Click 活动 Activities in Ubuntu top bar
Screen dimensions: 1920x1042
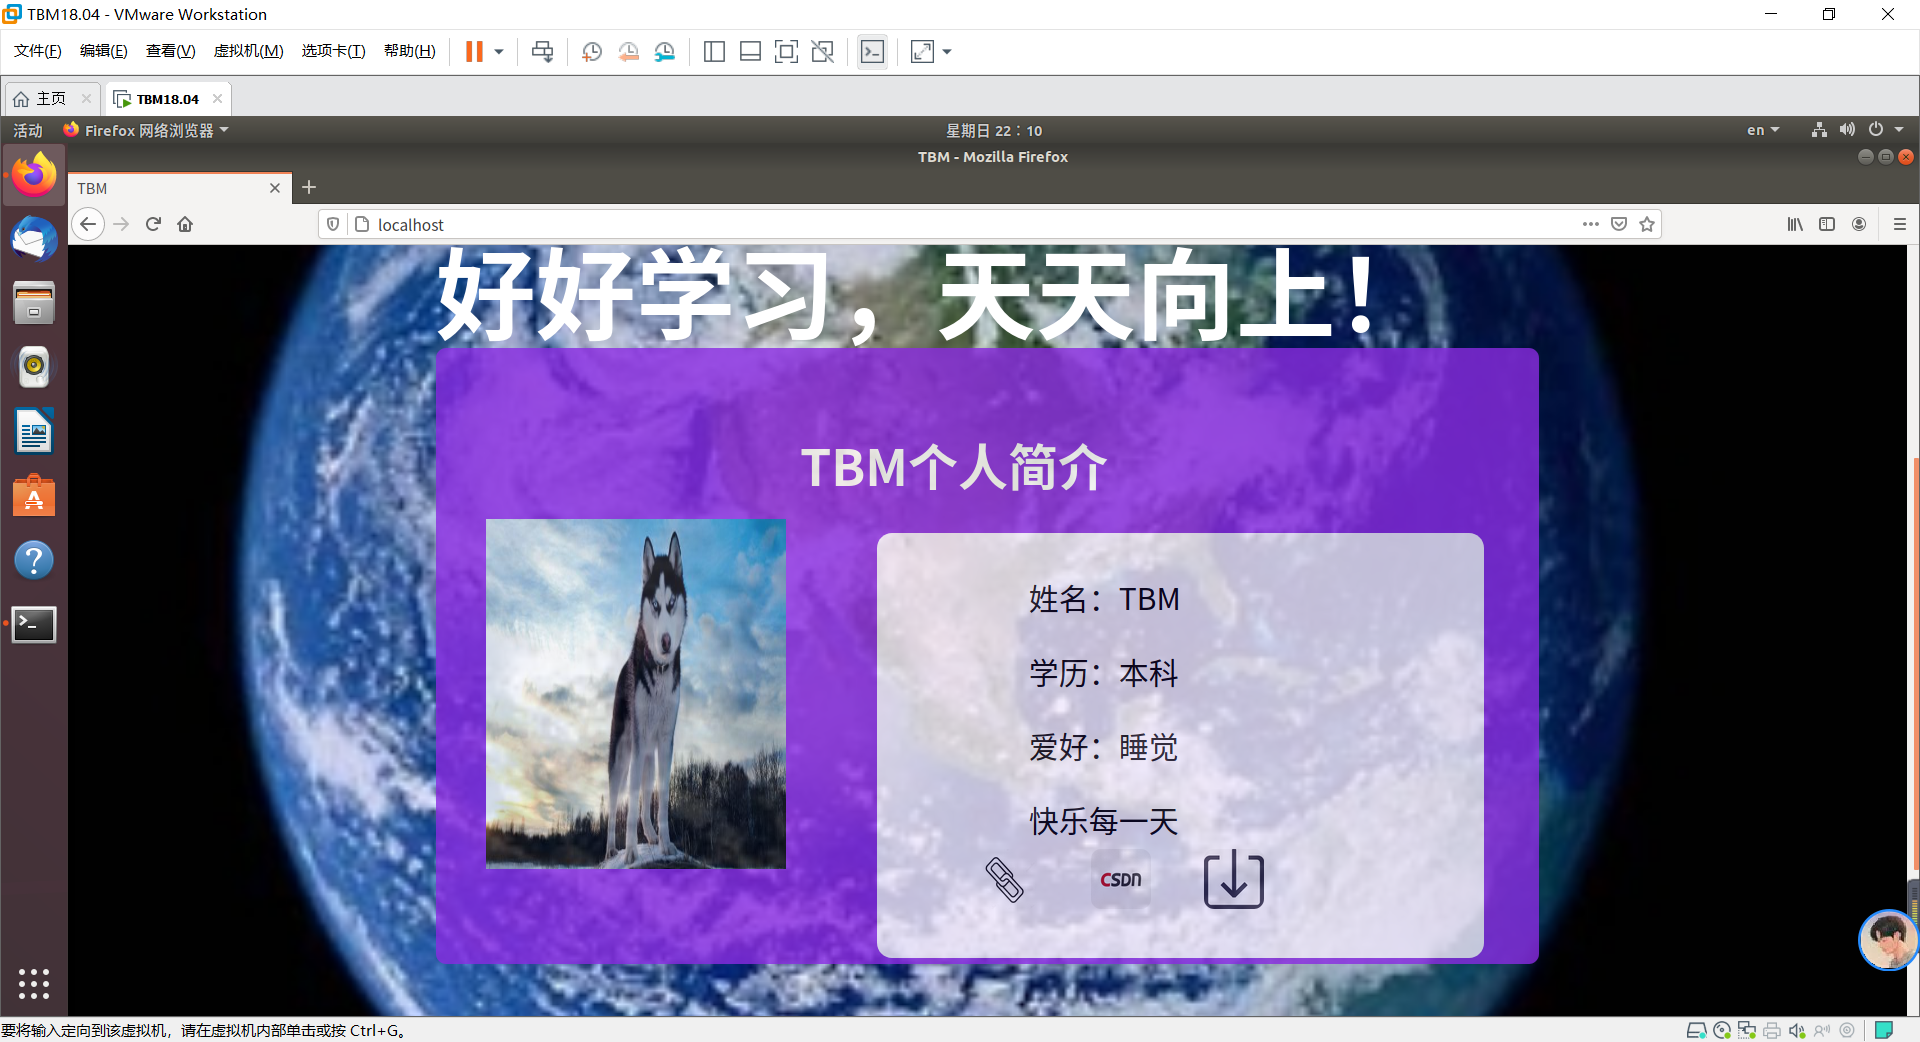tap(28, 130)
